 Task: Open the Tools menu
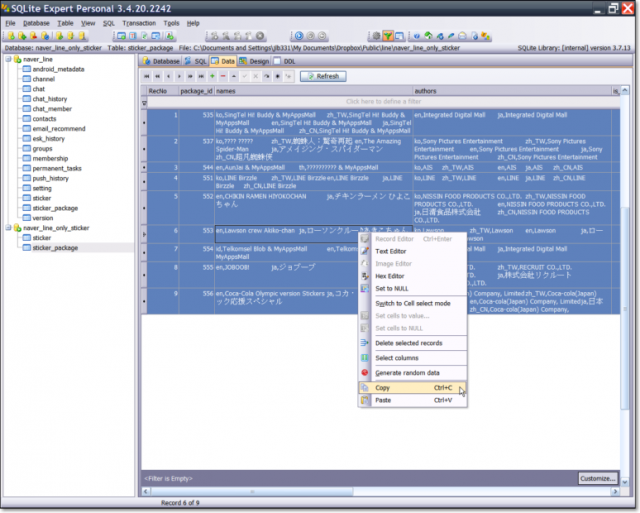171,23
